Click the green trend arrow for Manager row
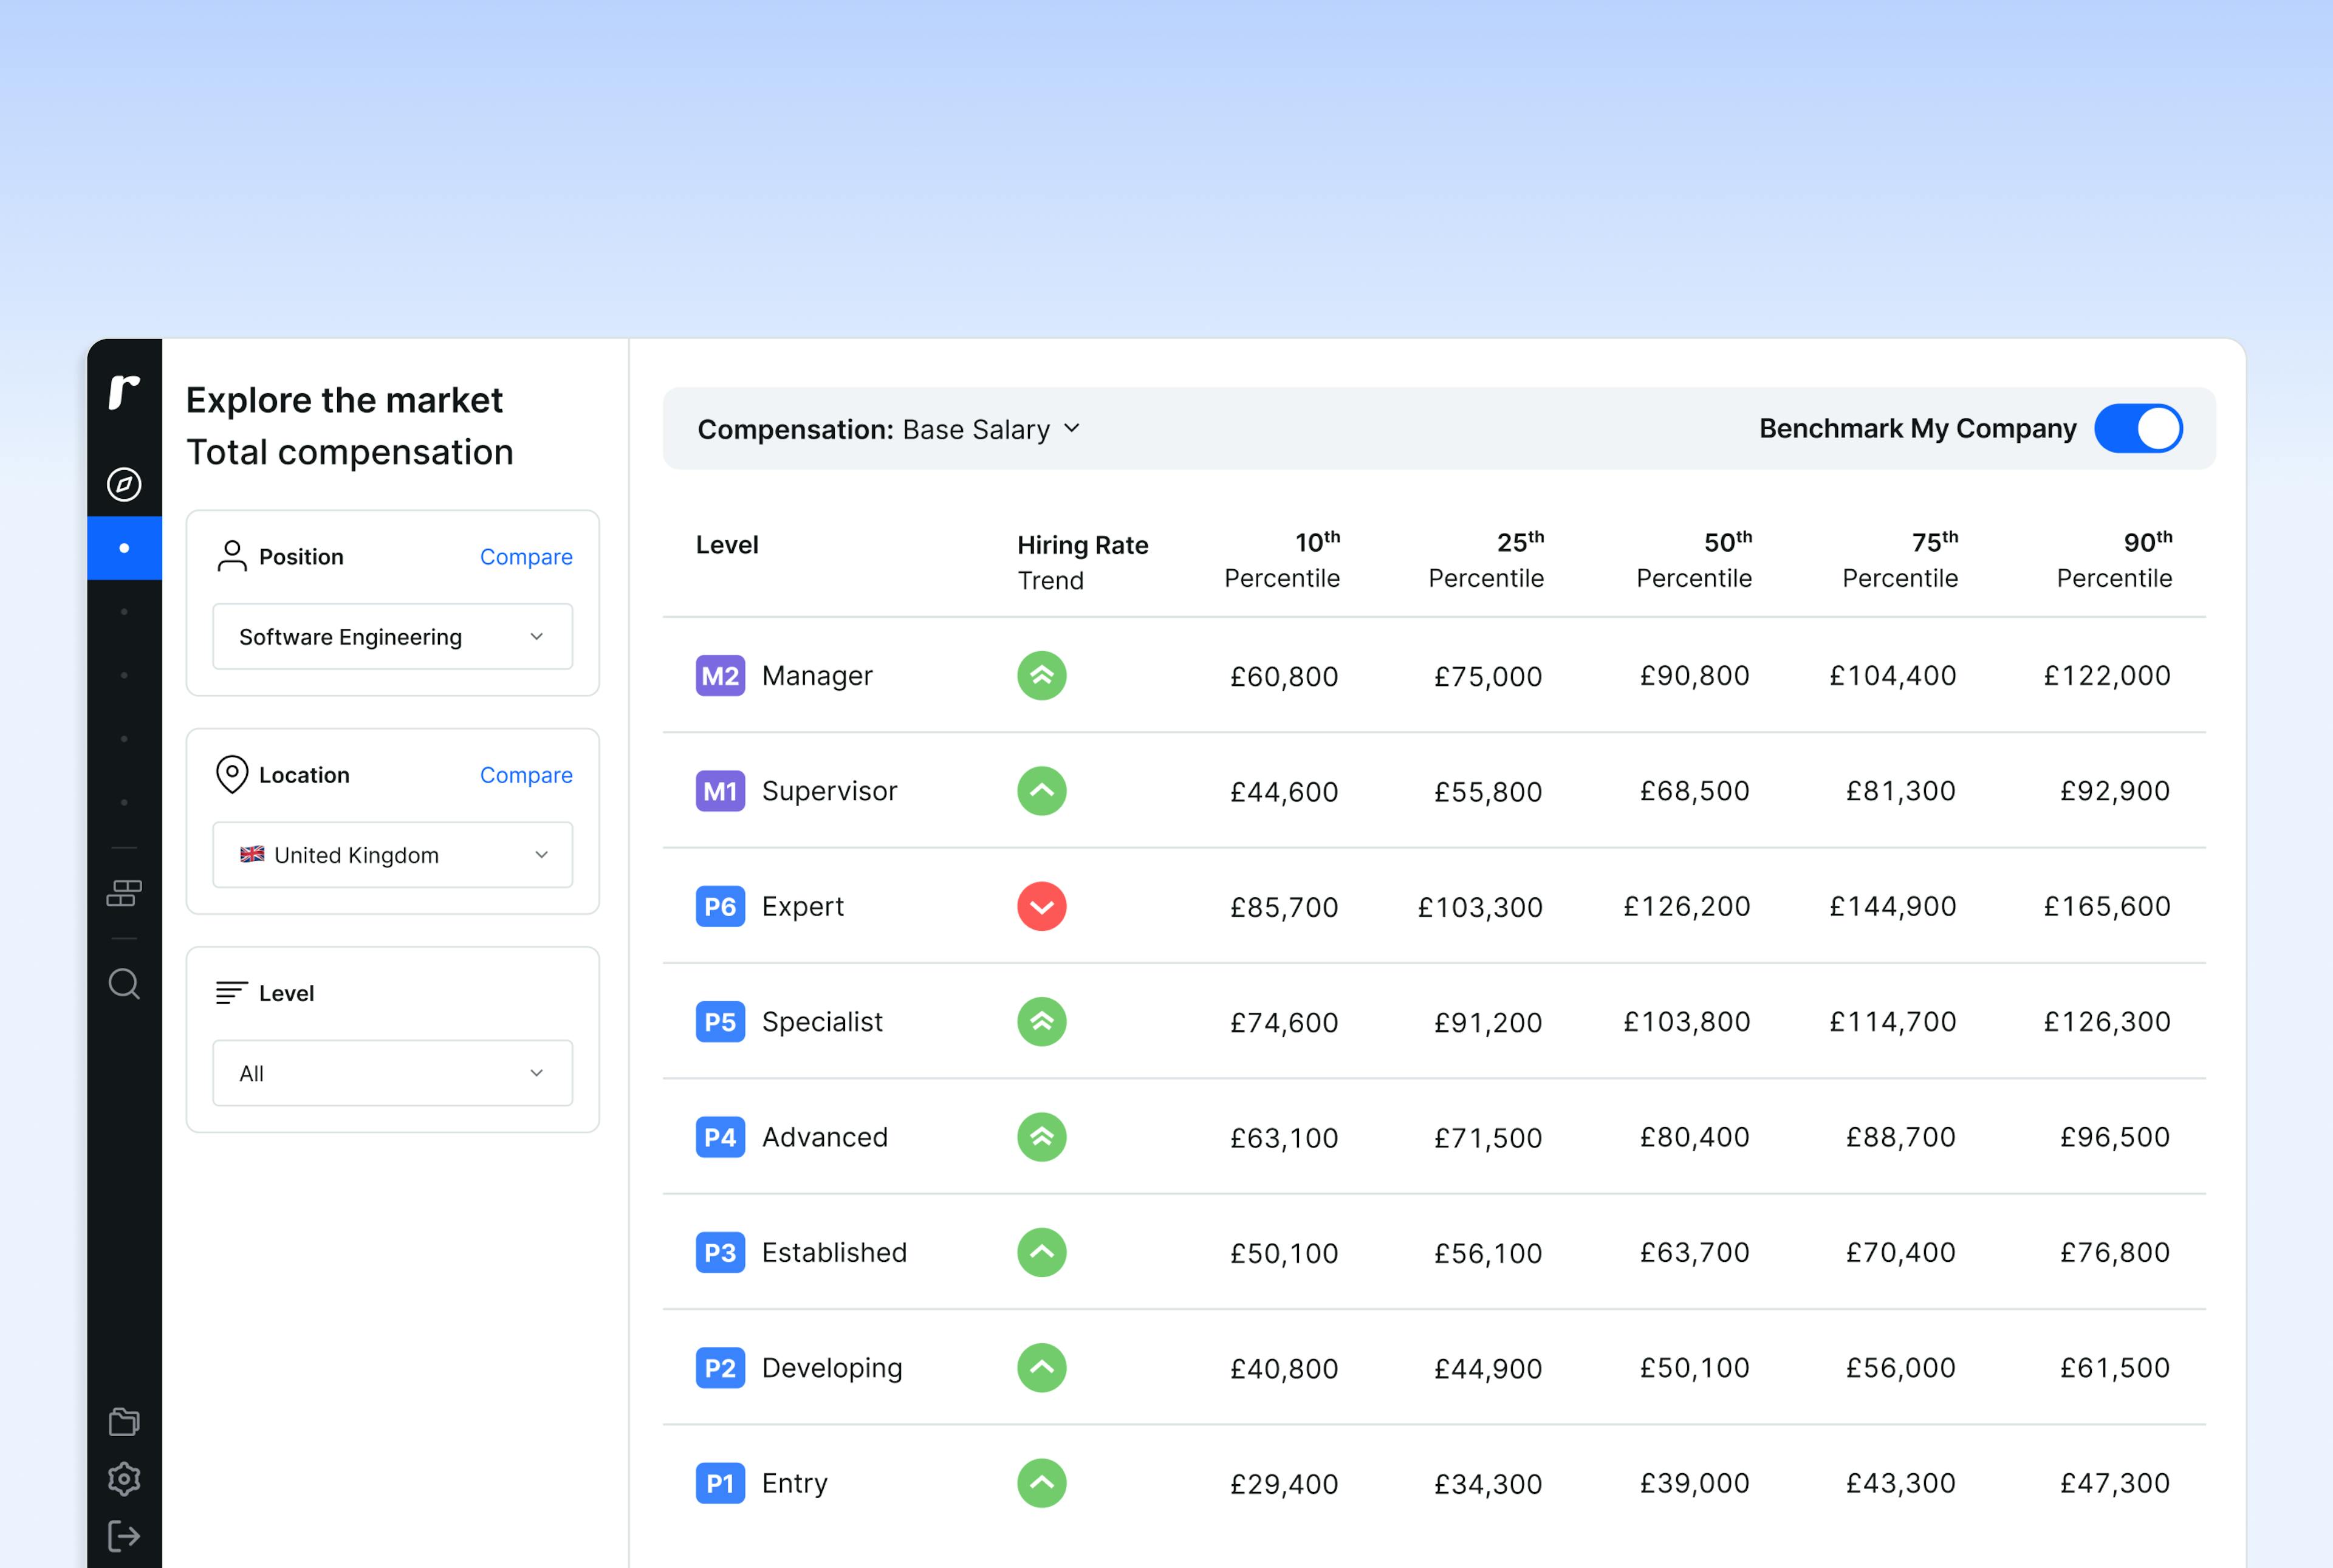This screenshot has width=2333, height=1568. pos(1041,675)
